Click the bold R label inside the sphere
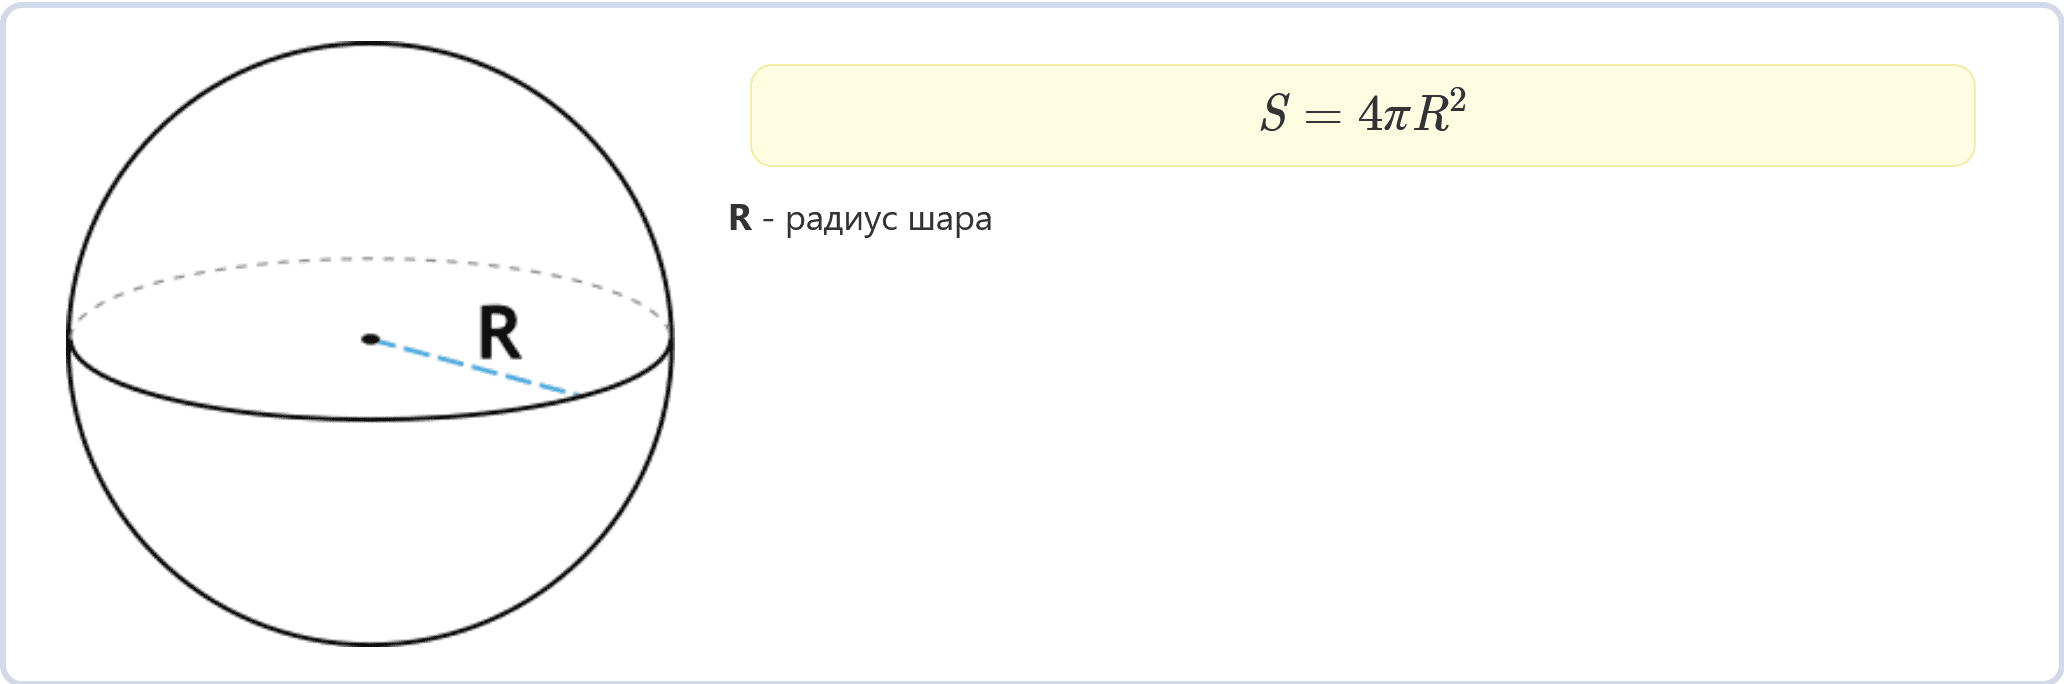This screenshot has height=684, width=2064. click(499, 334)
